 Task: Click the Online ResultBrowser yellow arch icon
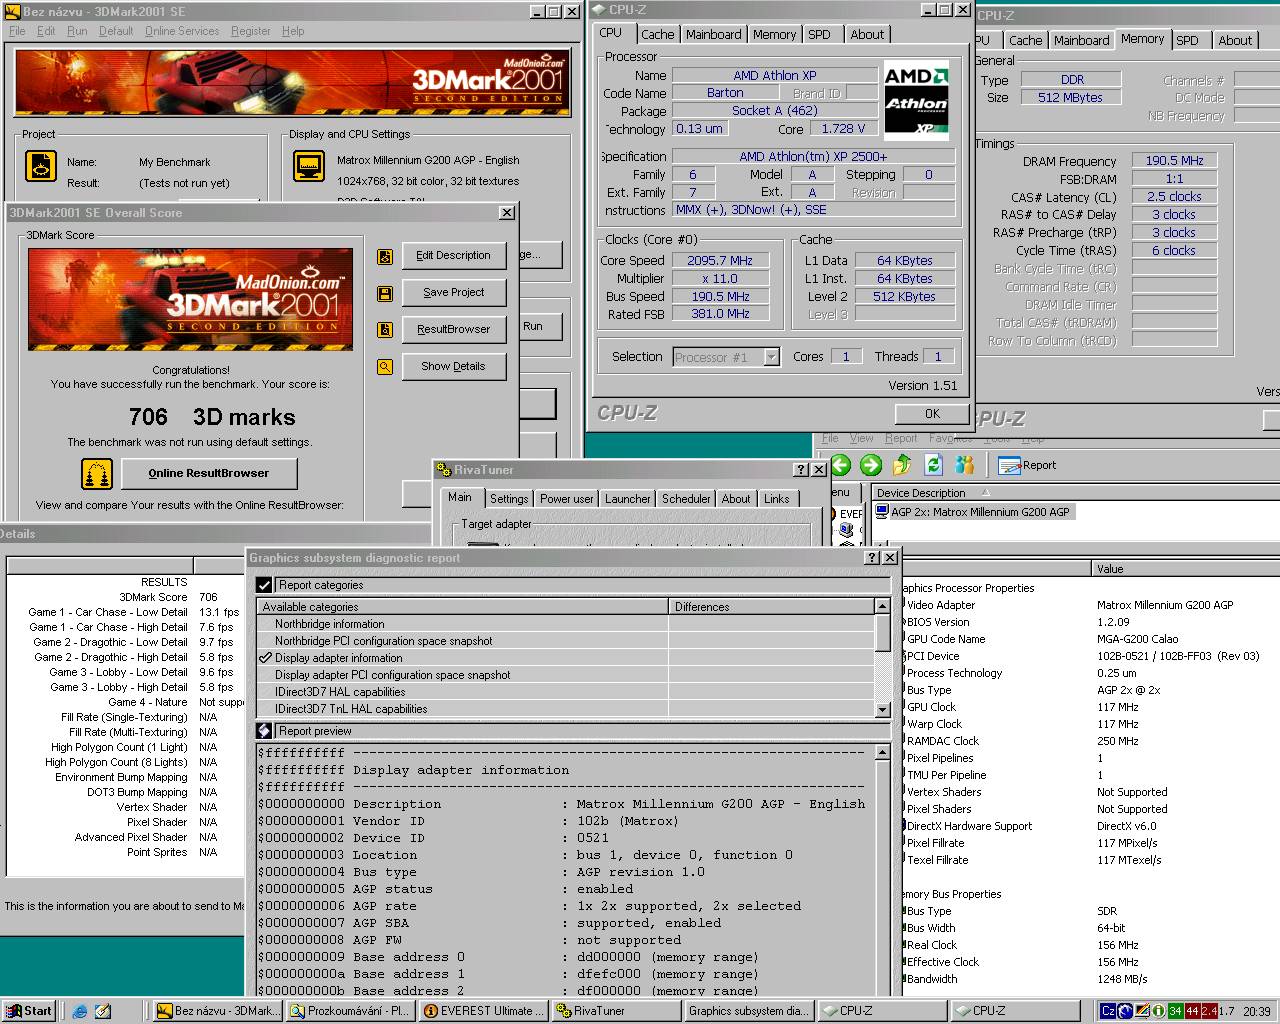pyautogui.click(x=97, y=473)
